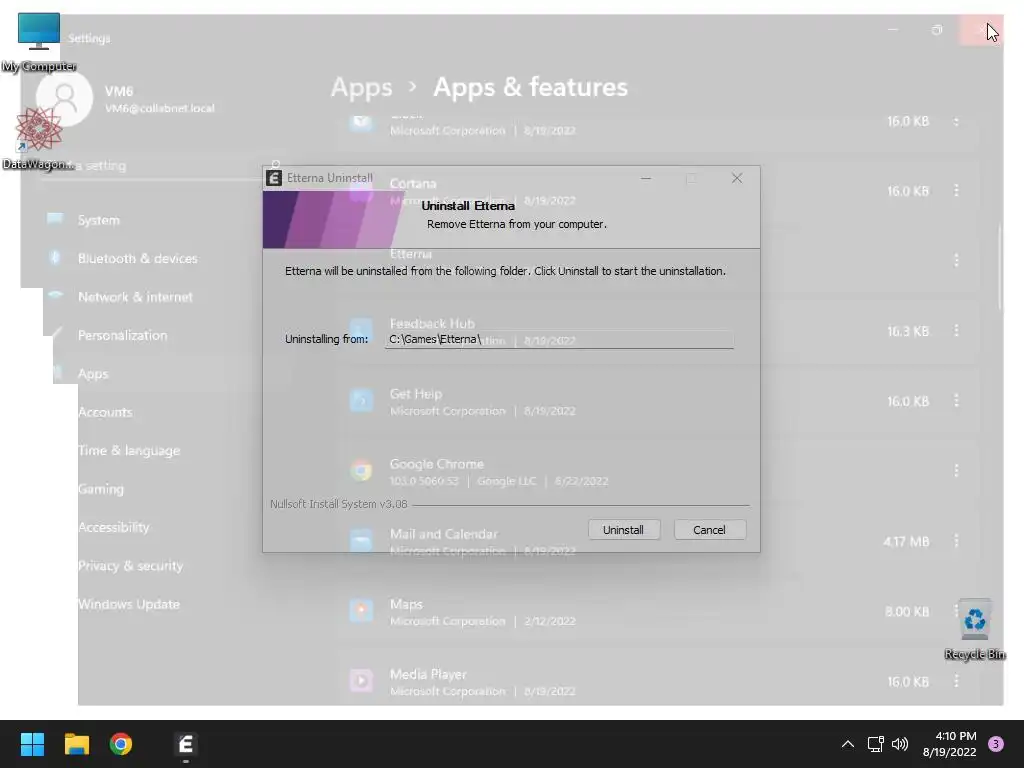Minimize the Settings window
This screenshot has width=1024, height=768.
[x=893, y=30]
